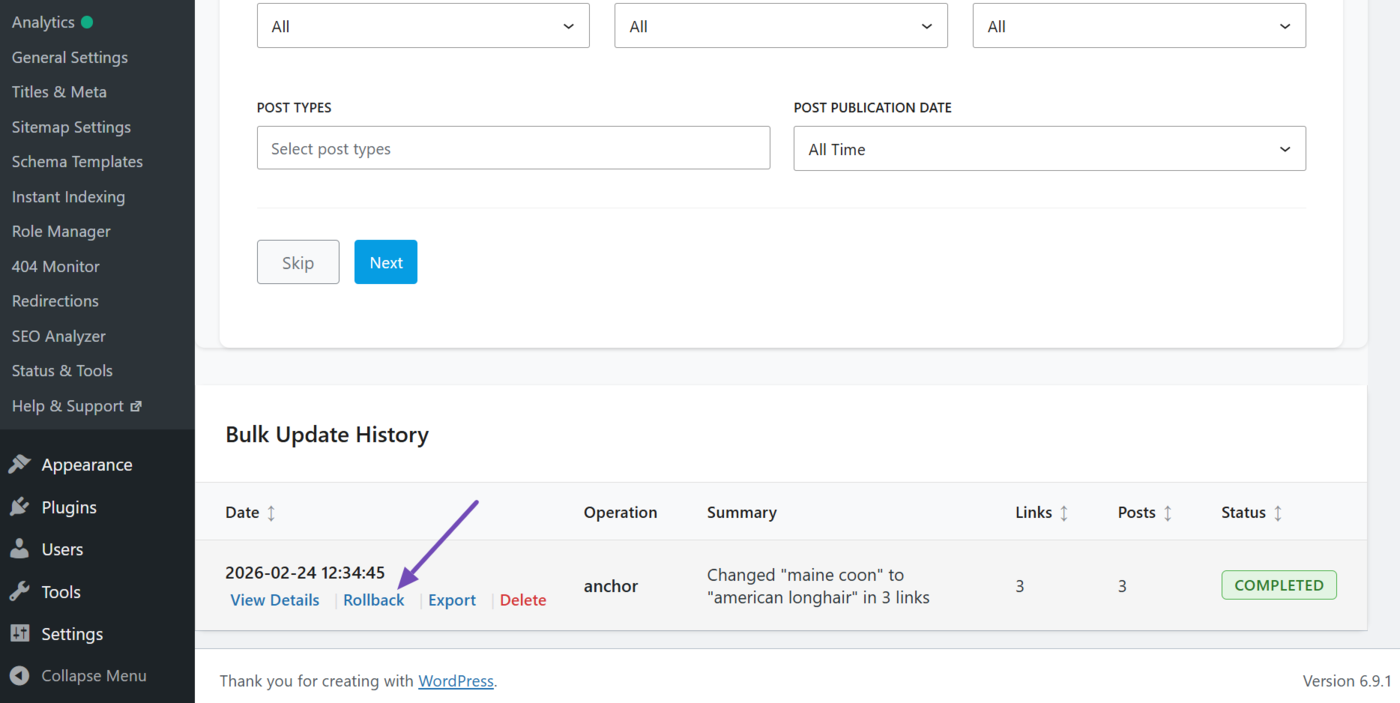Open Plugins using the plug icon

coord(22,507)
